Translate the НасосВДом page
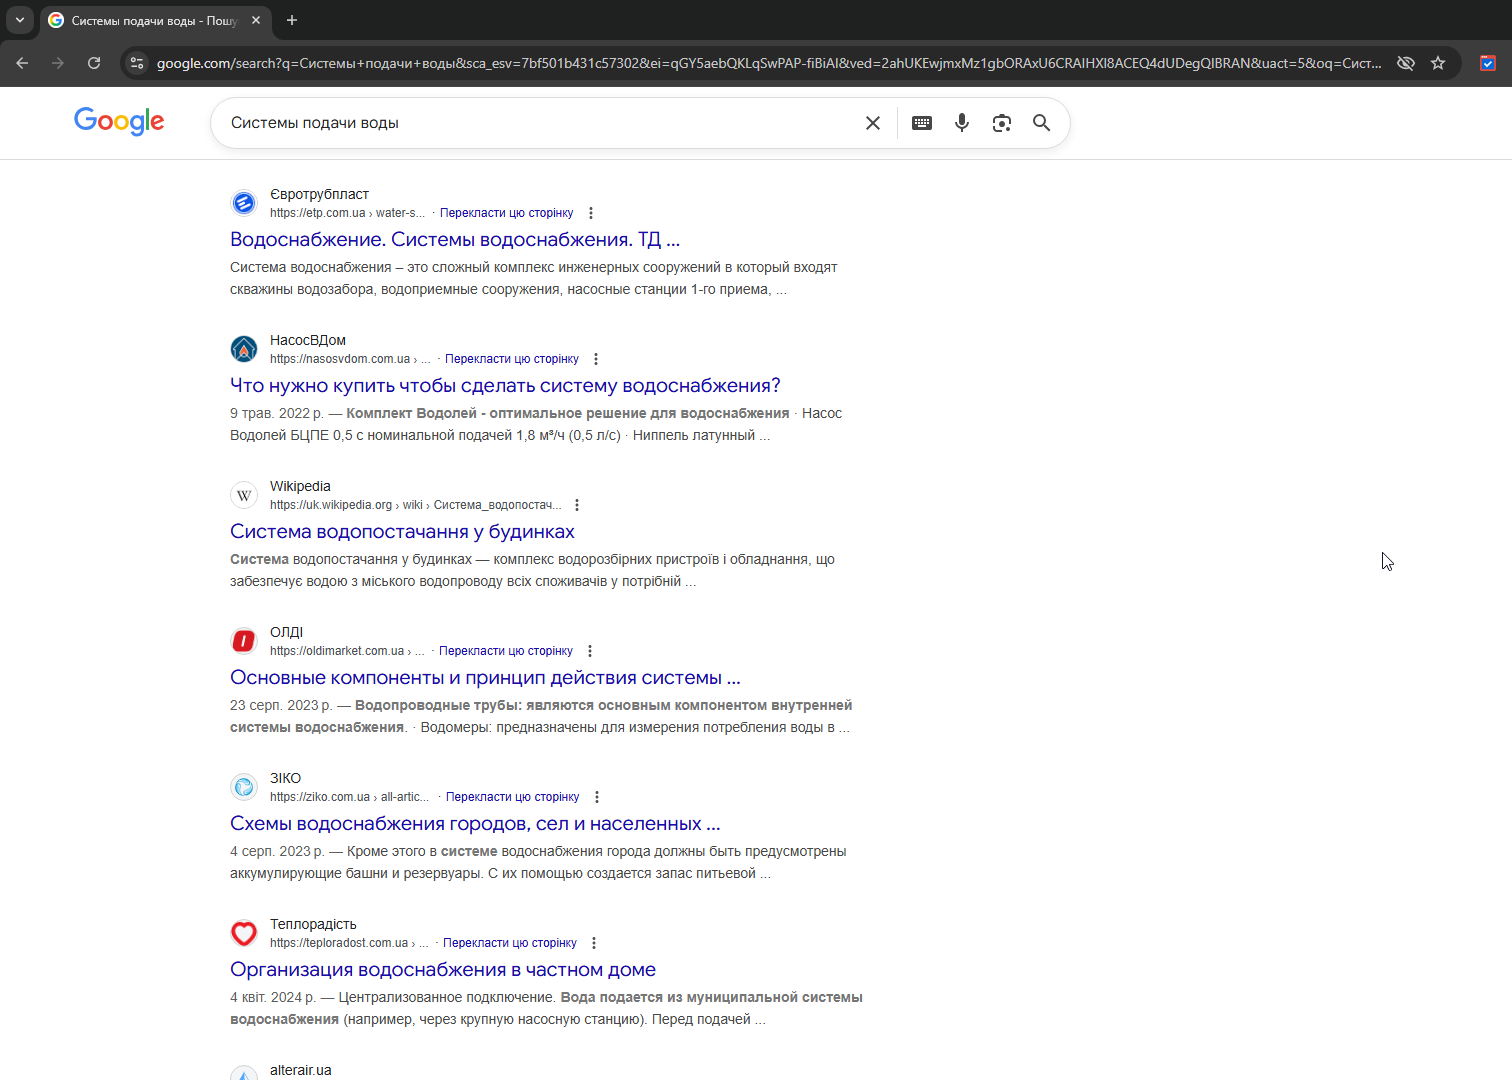This screenshot has width=1512, height=1080. click(512, 359)
